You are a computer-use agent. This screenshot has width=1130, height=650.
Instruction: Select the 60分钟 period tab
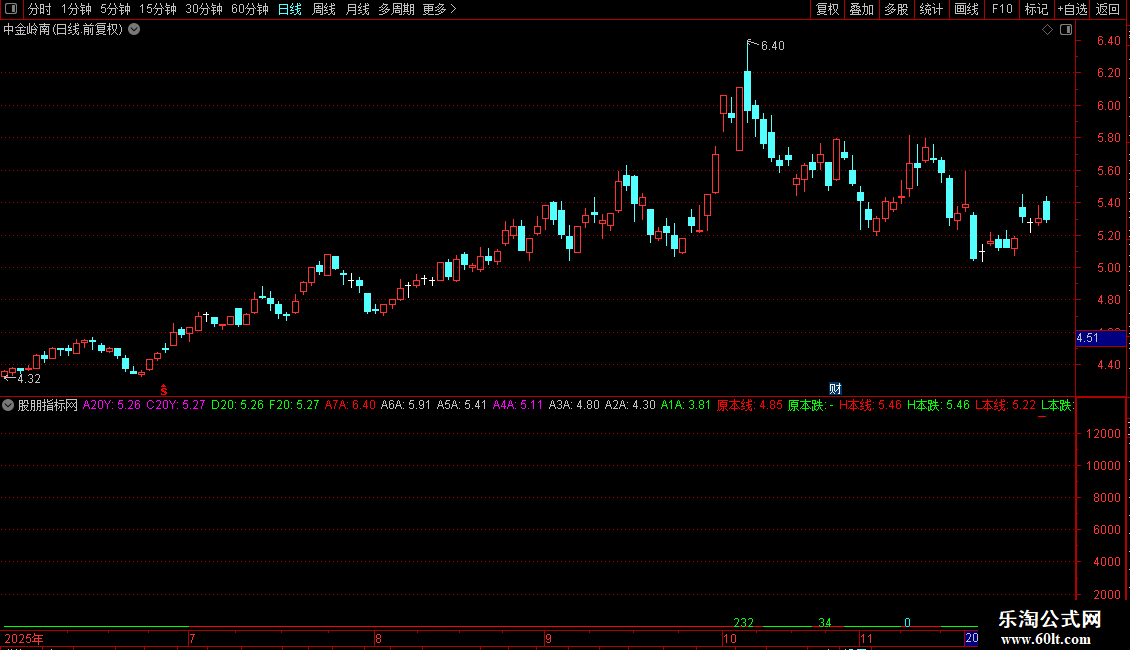pyautogui.click(x=250, y=9)
